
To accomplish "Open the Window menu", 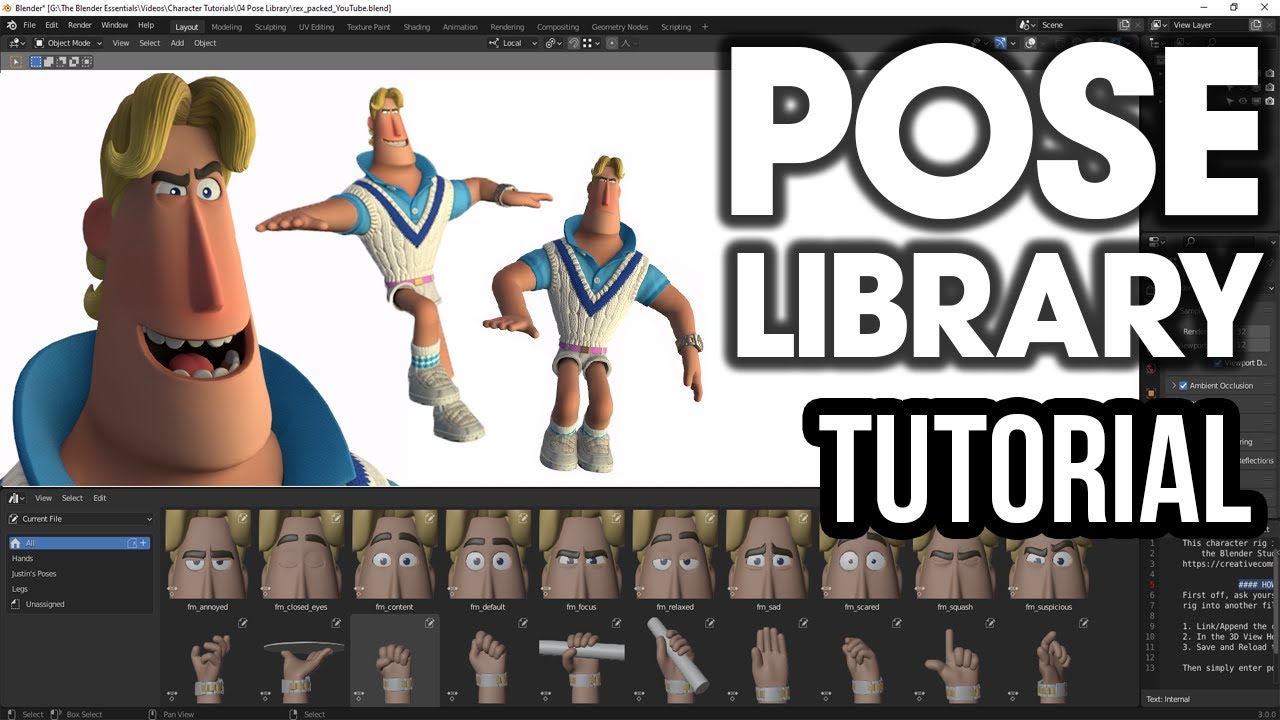I will click(115, 25).
